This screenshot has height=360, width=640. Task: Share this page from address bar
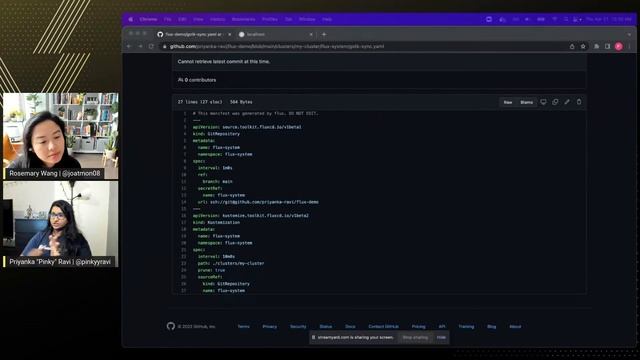tap(572, 47)
